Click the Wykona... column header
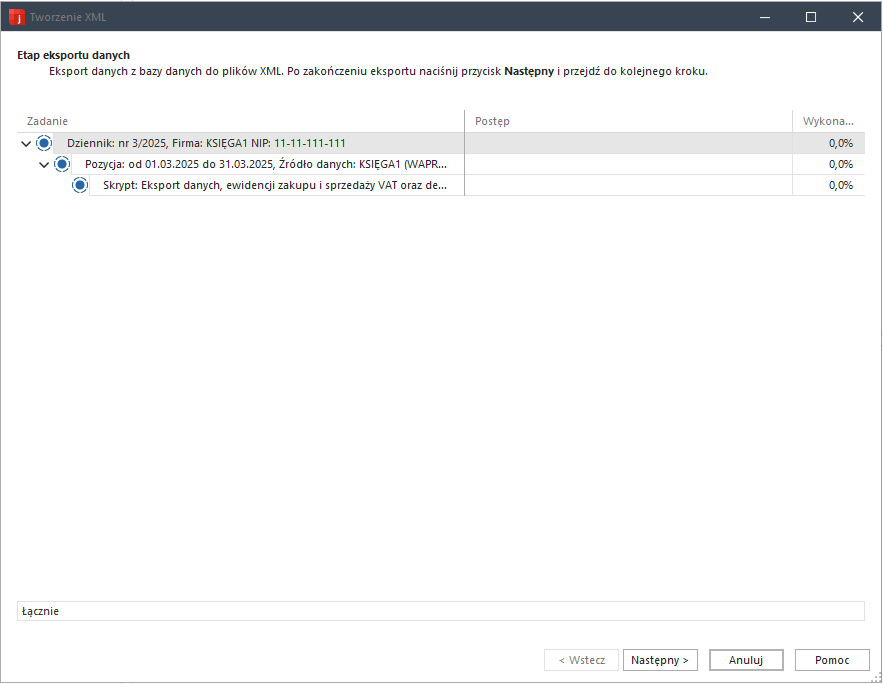 pos(827,121)
